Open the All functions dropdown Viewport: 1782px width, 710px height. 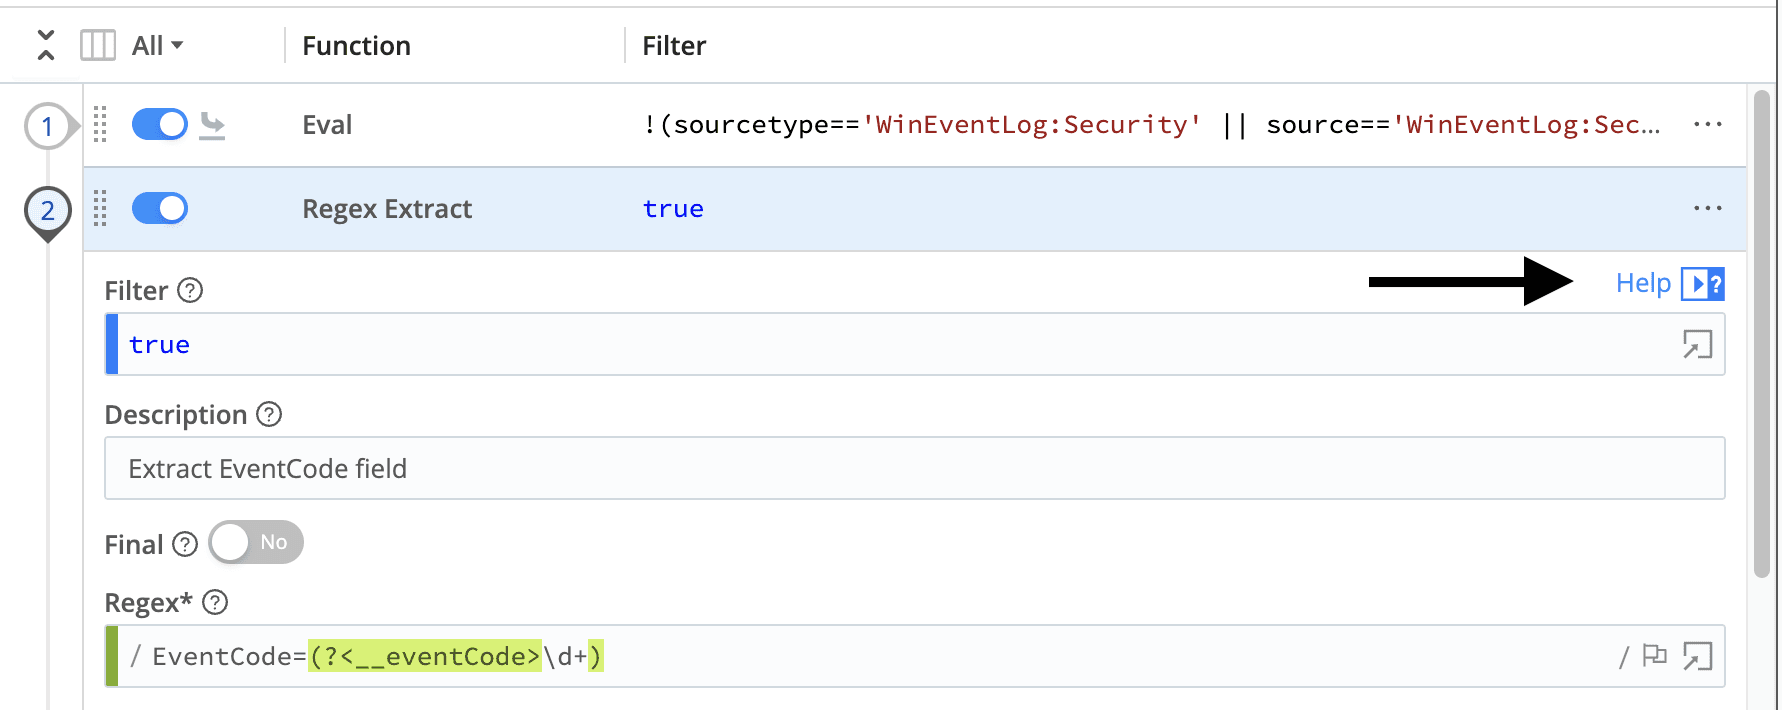(x=158, y=45)
